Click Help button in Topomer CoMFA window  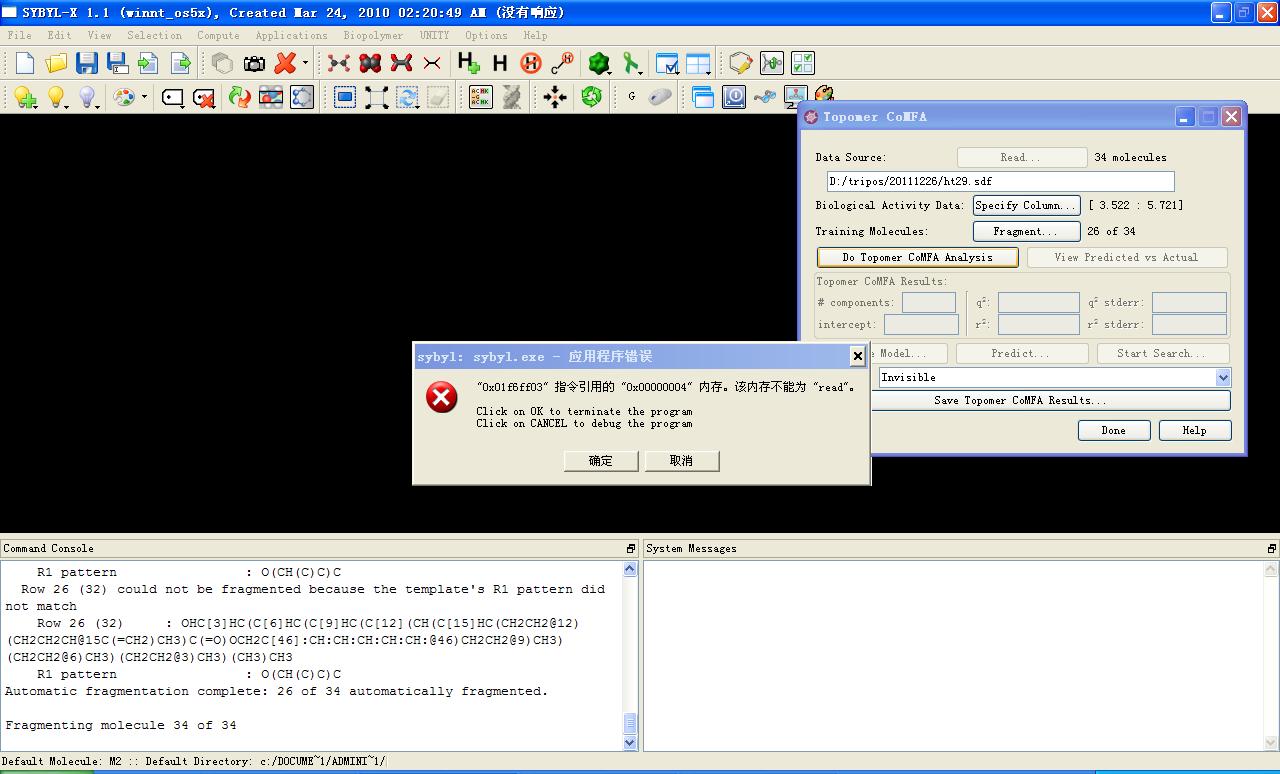[x=1194, y=430]
